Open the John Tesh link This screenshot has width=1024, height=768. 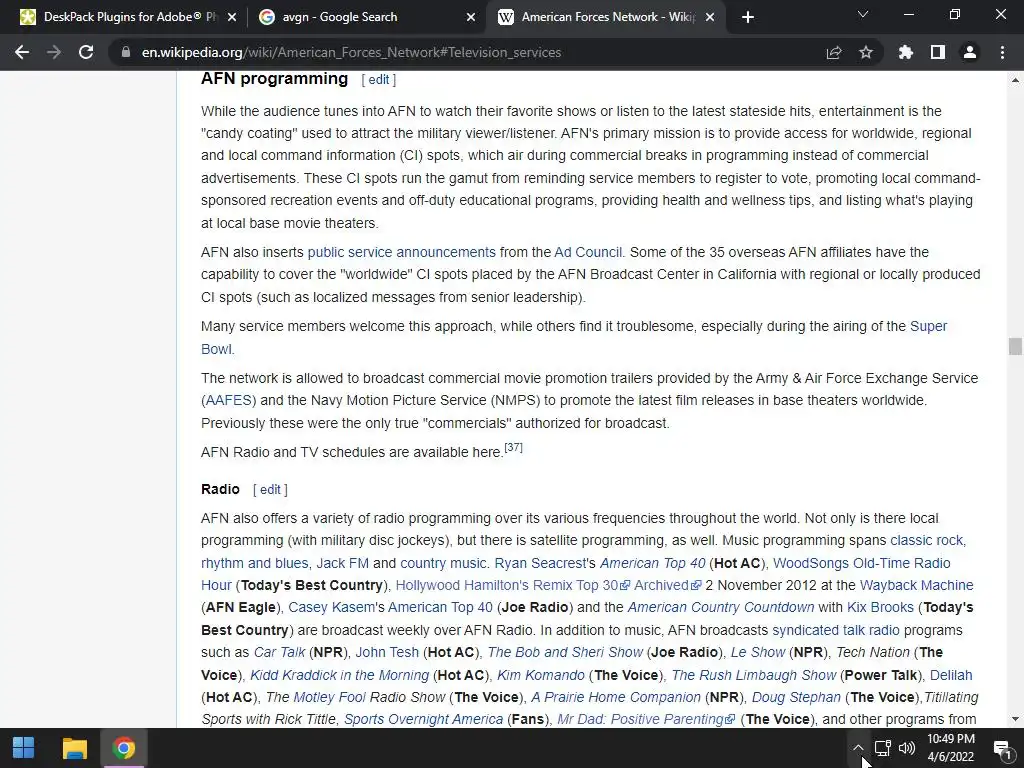click(x=387, y=652)
